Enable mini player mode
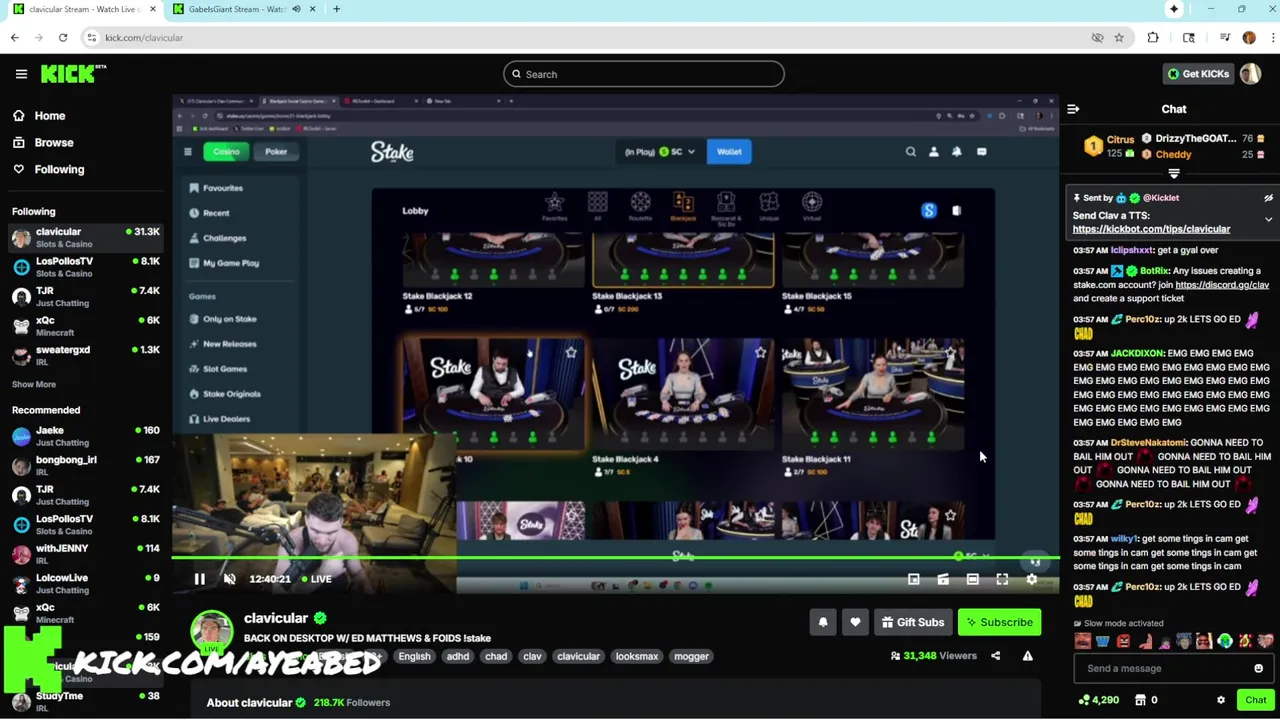 (913, 579)
